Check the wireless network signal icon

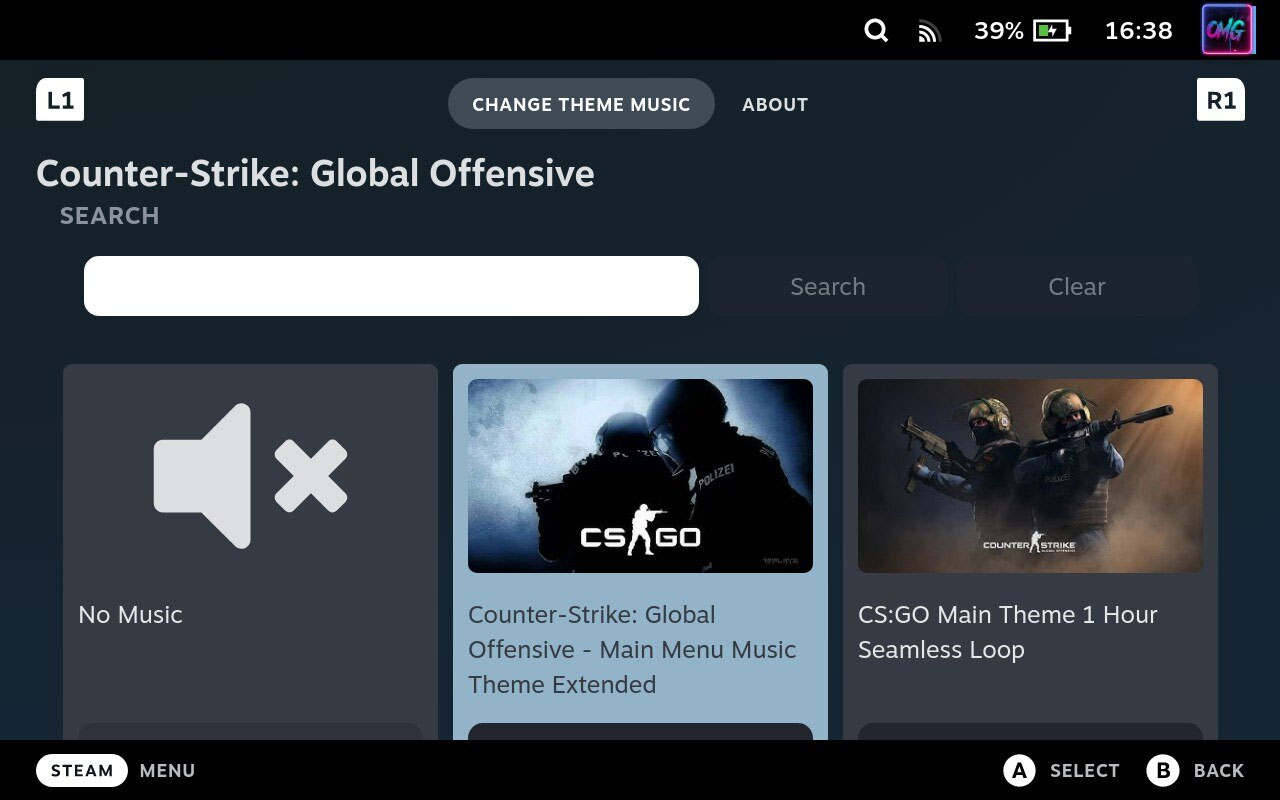[x=929, y=32]
